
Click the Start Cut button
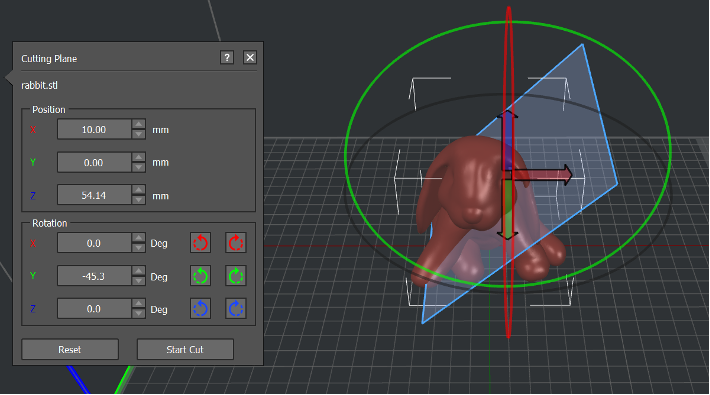pyautogui.click(x=185, y=349)
